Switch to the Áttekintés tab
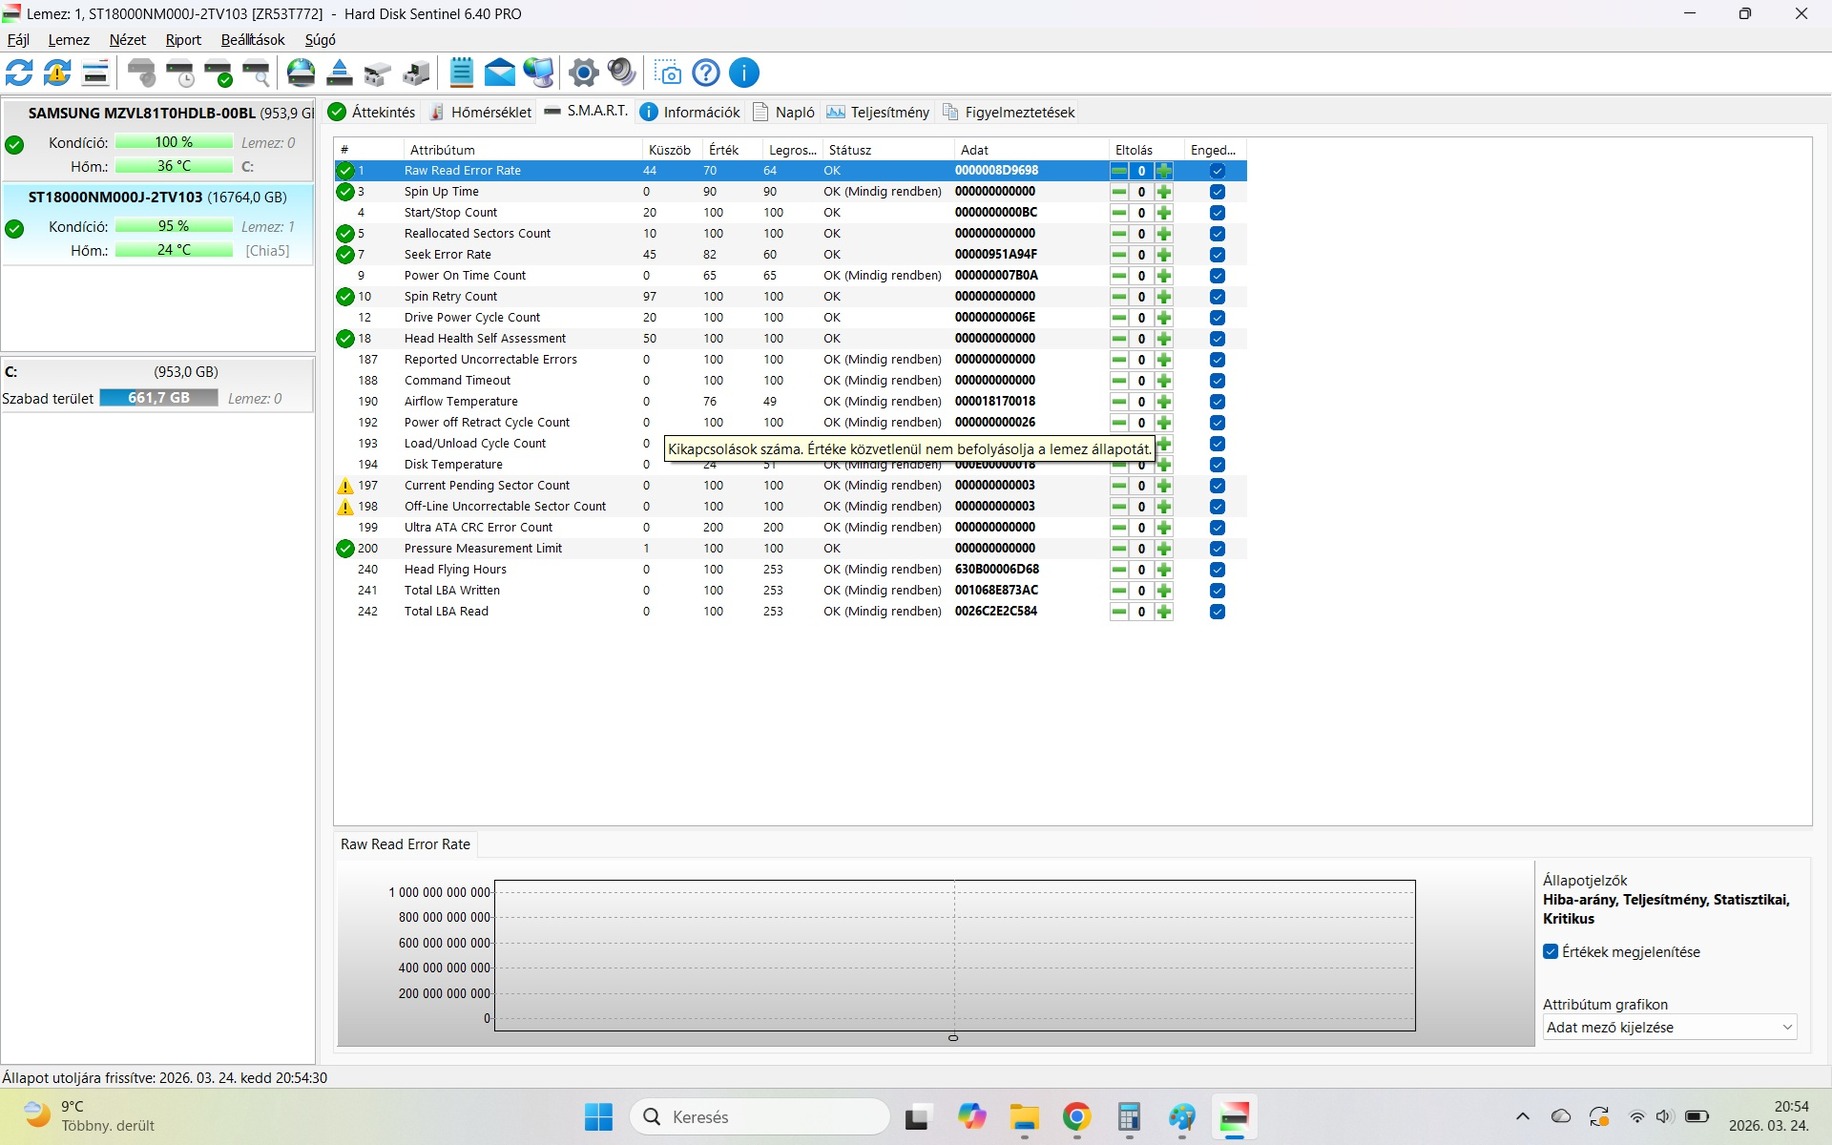1832x1145 pixels. click(x=371, y=112)
